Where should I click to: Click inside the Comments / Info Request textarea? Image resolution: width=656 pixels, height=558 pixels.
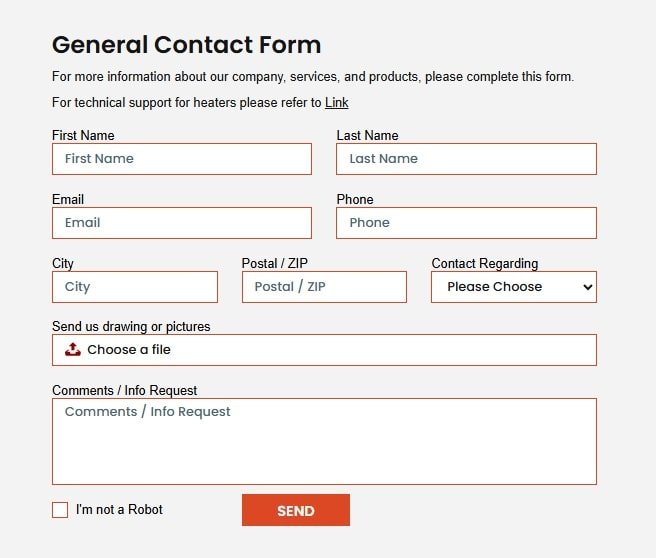tap(324, 441)
